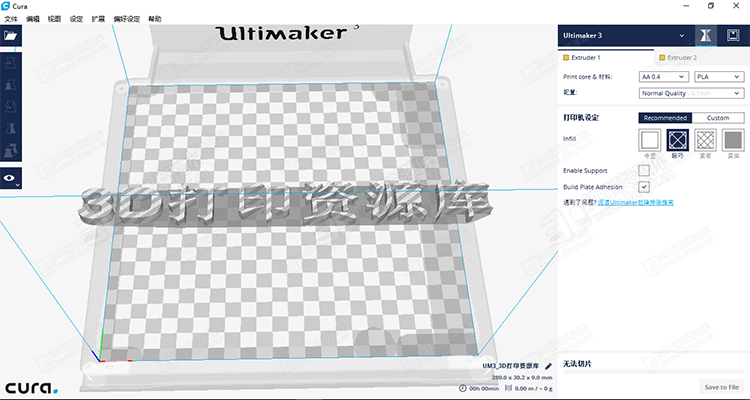Viewport: 750px width, 400px height.
Task: Select the dense (紧密) infill icon
Action: click(x=706, y=141)
